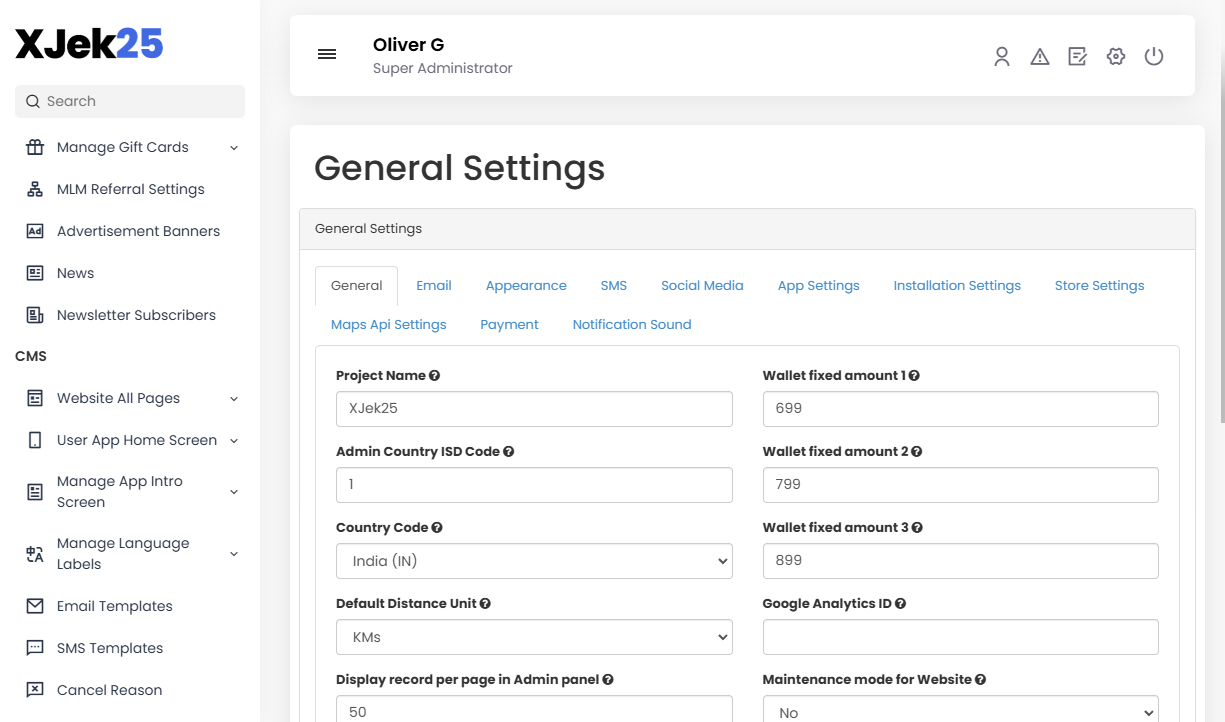Open the Country Code dropdown showing India
The width and height of the screenshot is (1225, 722).
pyautogui.click(x=534, y=561)
